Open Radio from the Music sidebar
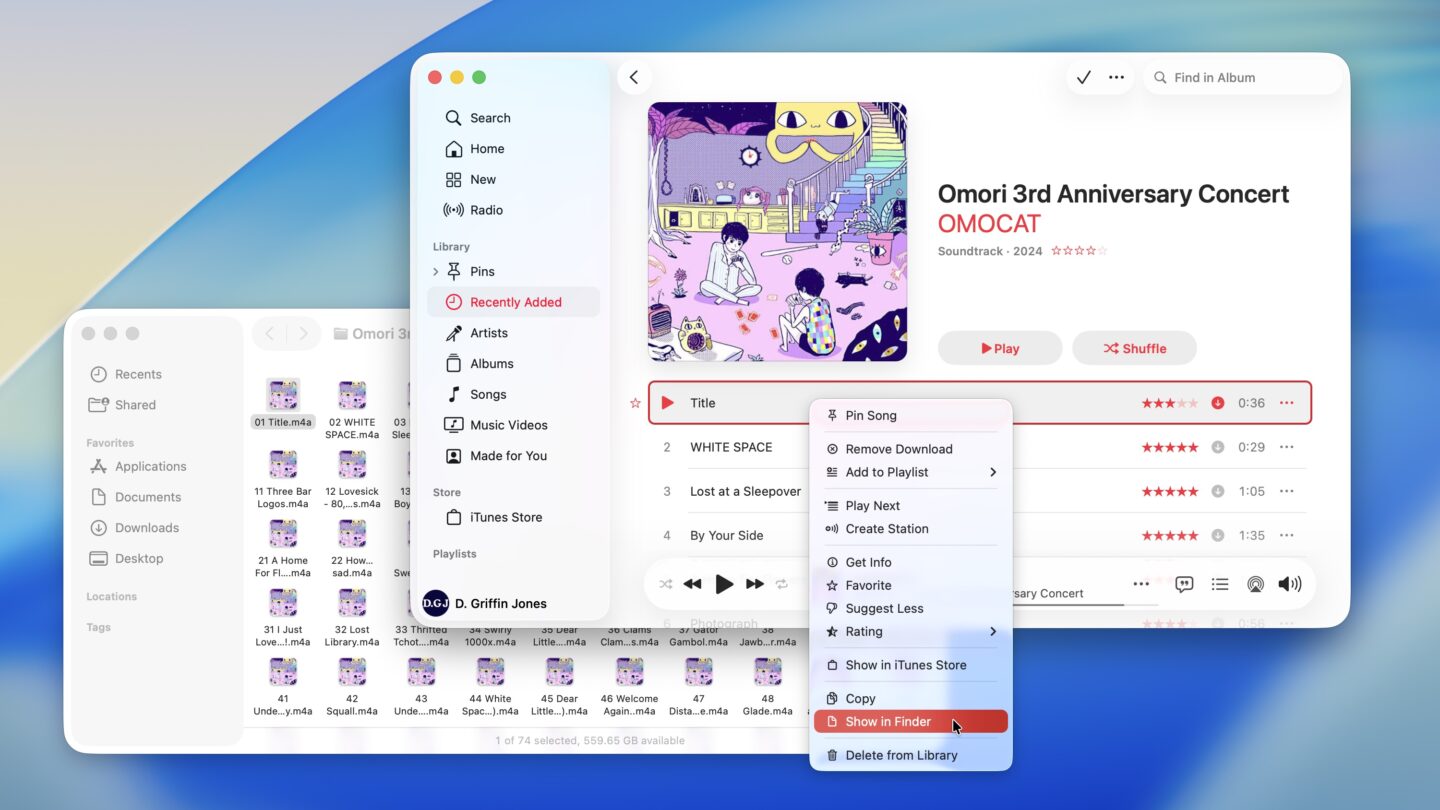The image size is (1440, 810). click(487, 210)
